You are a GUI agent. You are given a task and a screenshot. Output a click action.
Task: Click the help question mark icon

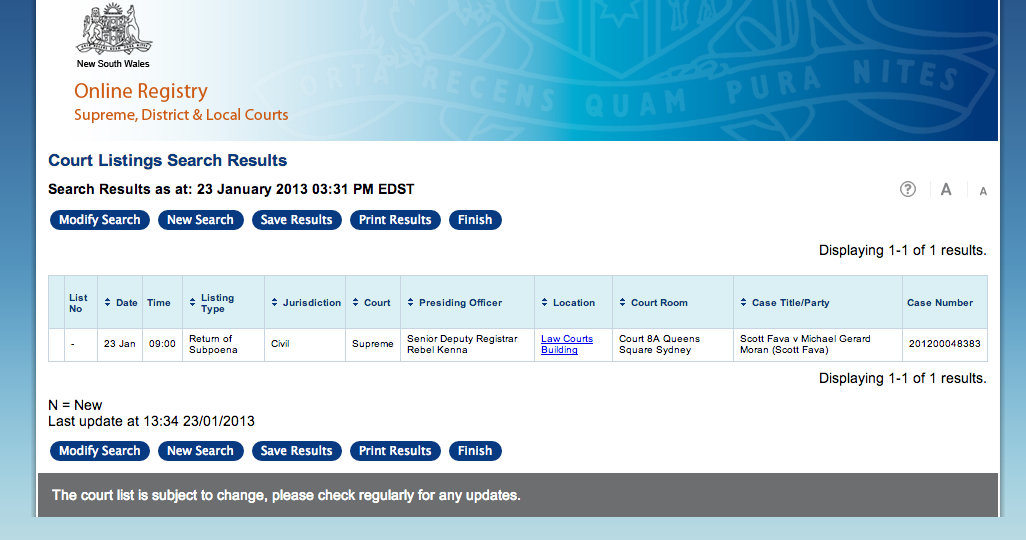click(907, 189)
